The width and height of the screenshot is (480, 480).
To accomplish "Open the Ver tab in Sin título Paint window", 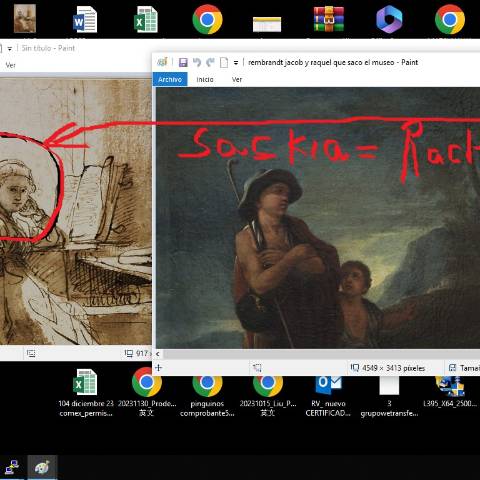I will [x=10, y=65].
